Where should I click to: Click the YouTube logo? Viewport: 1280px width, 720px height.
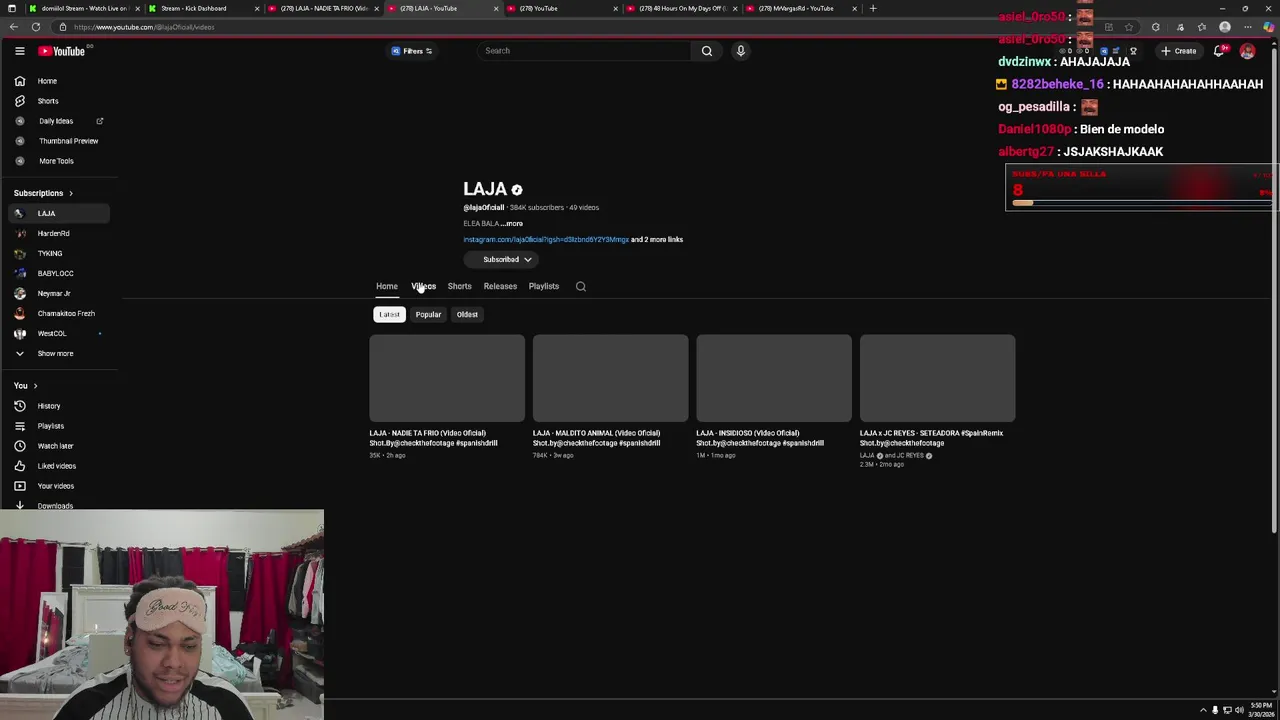(62, 51)
